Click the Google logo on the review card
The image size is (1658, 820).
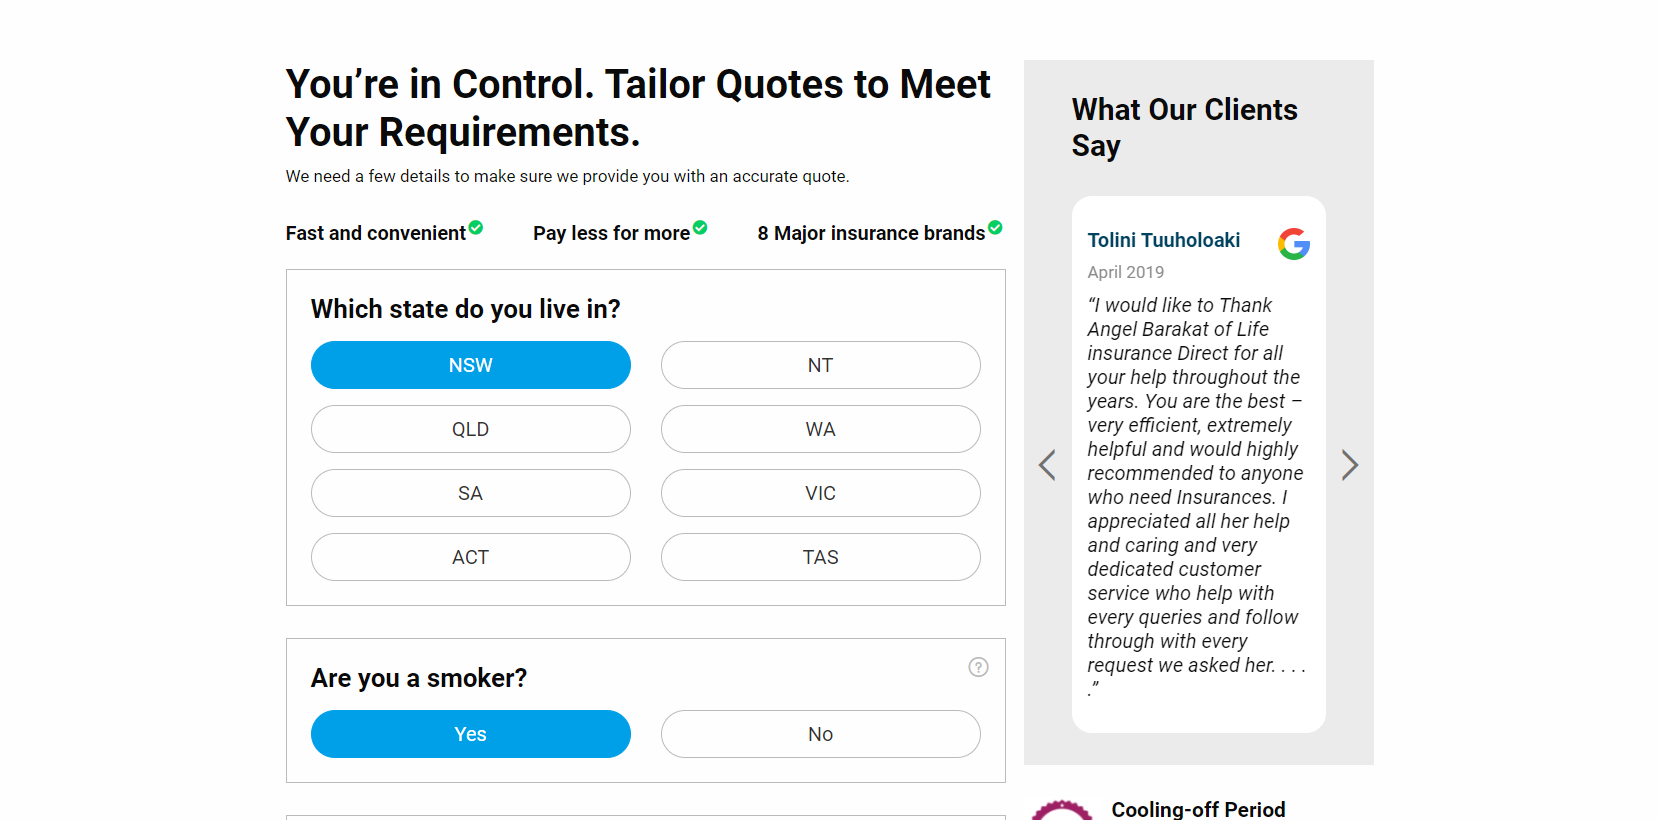(x=1294, y=244)
